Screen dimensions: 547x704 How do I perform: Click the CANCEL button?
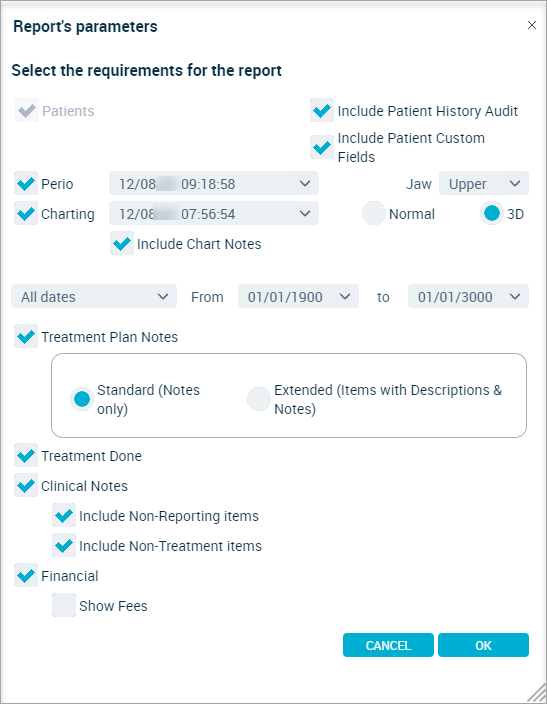[x=388, y=645]
